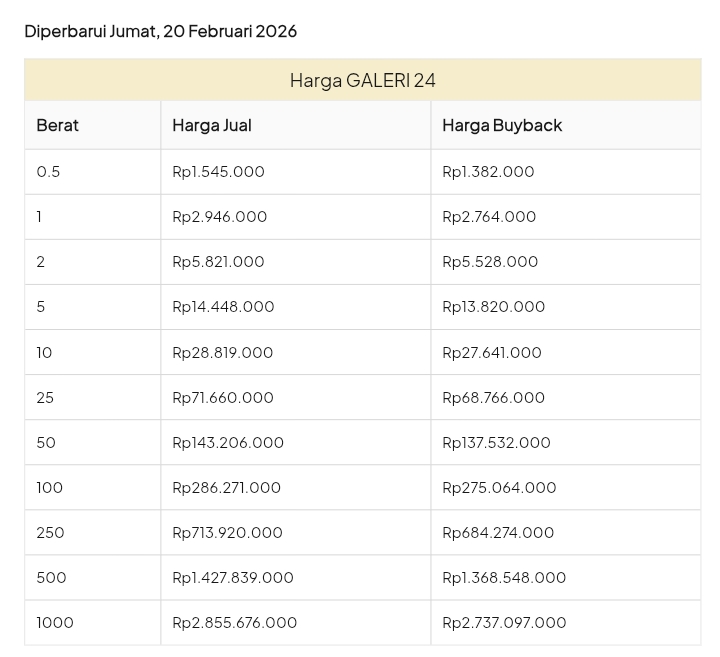Click buyback price Rp68.766.000
Image resolution: width=720 pixels, height=657 pixels.
tap(493, 398)
